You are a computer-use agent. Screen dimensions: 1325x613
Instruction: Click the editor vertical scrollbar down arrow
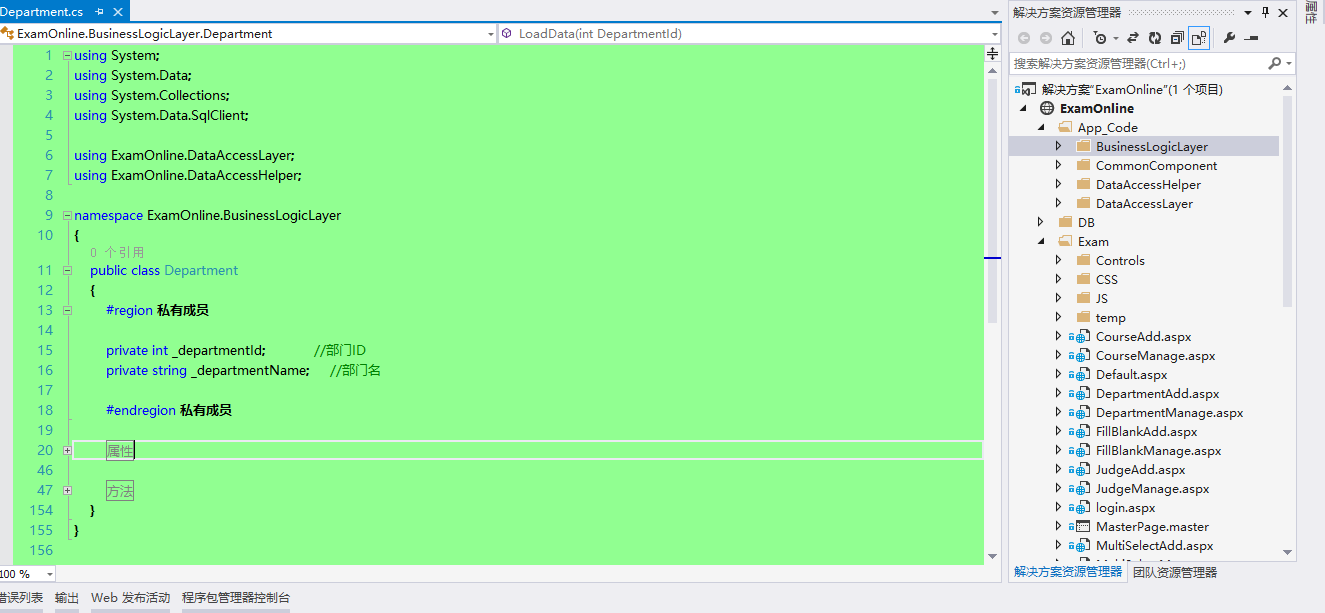click(x=992, y=555)
